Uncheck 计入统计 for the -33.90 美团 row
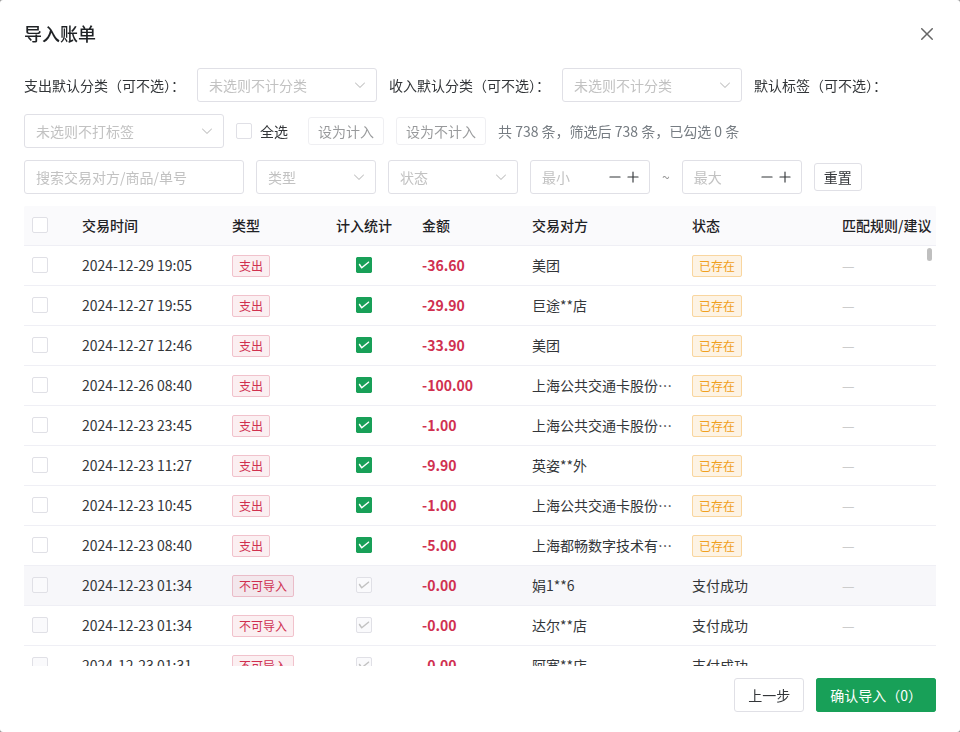The image size is (960, 732). (364, 345)
